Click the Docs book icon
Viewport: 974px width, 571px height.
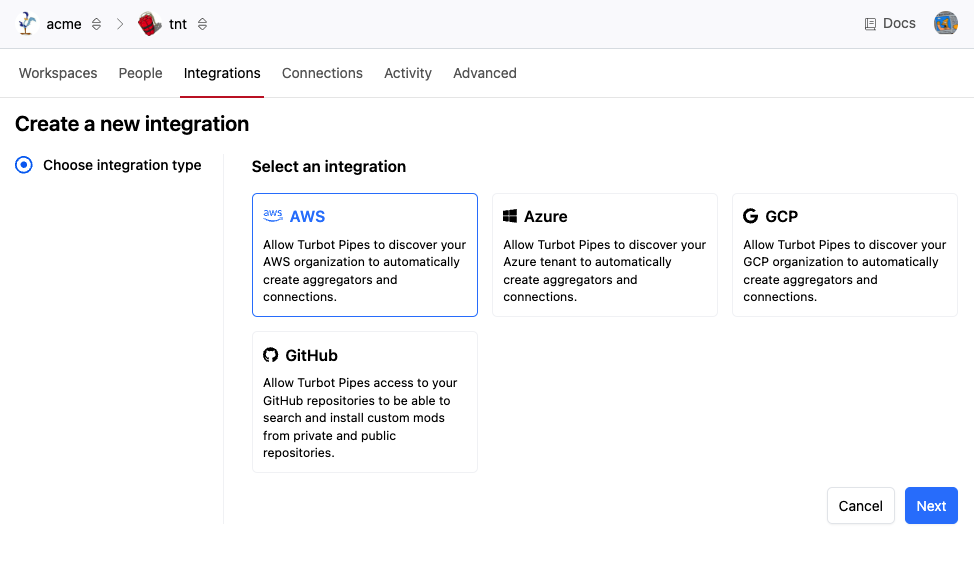pyautogui.click(x=870, y=24)
